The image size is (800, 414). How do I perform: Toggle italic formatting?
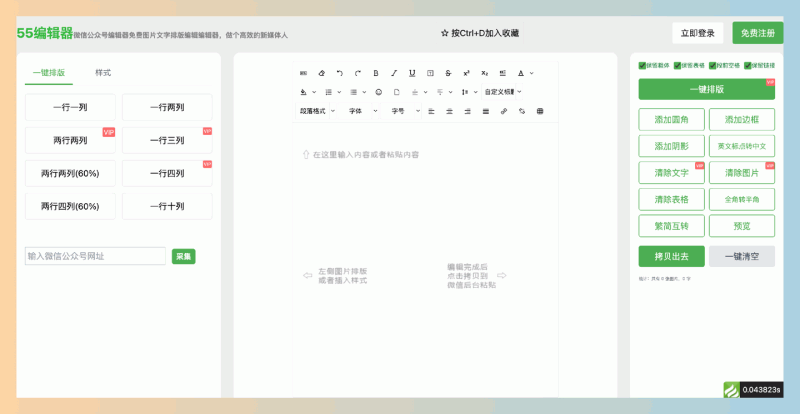pos(394,74)
